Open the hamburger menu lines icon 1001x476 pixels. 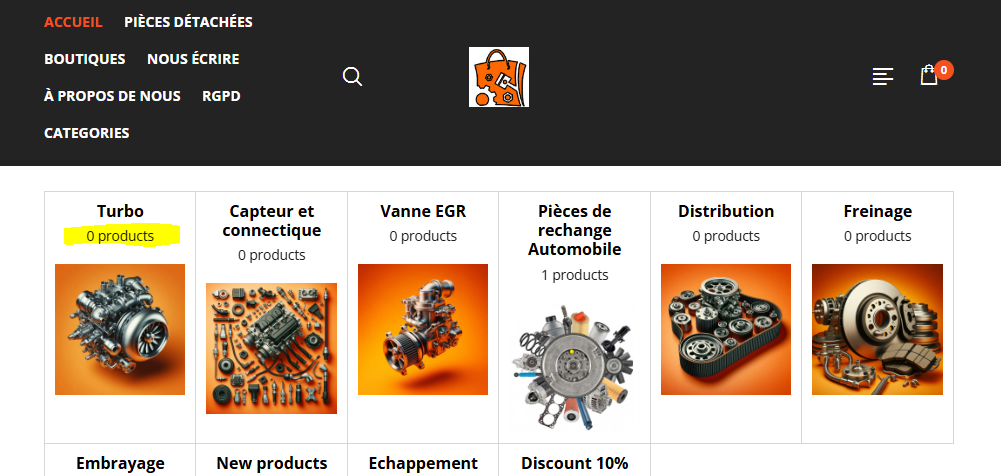(883, 77)
